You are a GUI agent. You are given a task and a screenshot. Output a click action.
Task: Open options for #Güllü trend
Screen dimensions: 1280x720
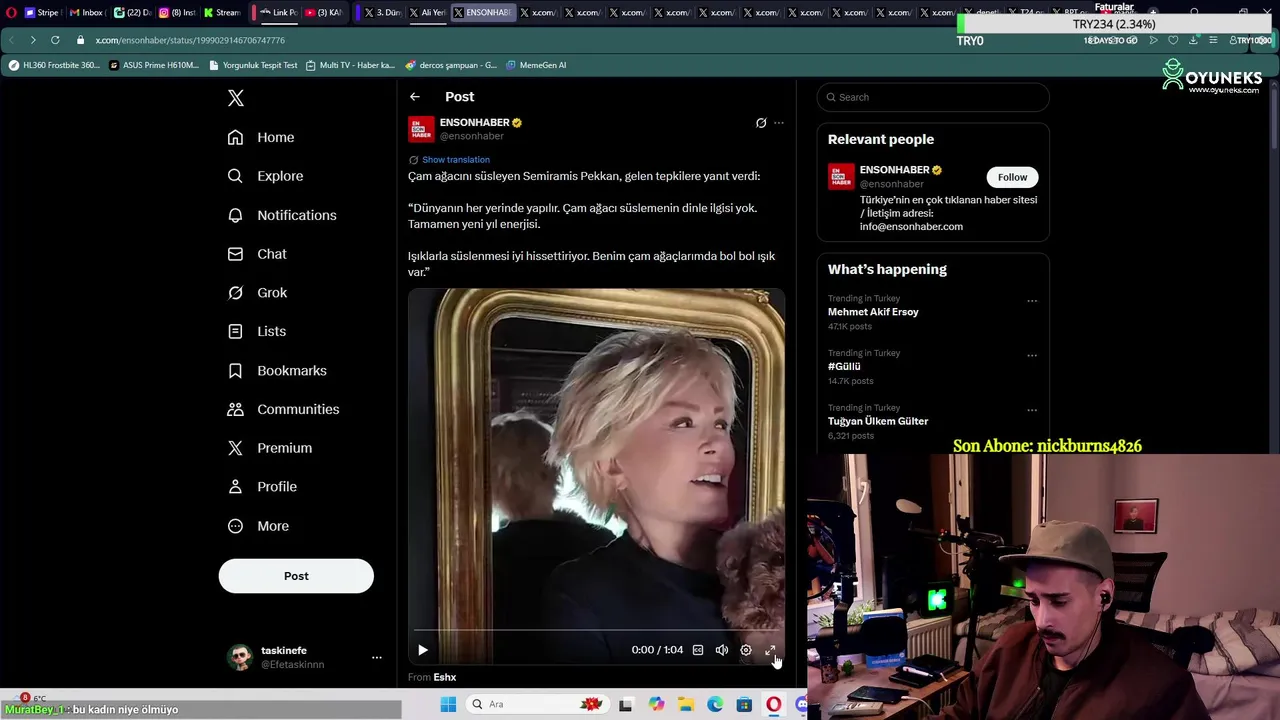tap(1032, 355)
